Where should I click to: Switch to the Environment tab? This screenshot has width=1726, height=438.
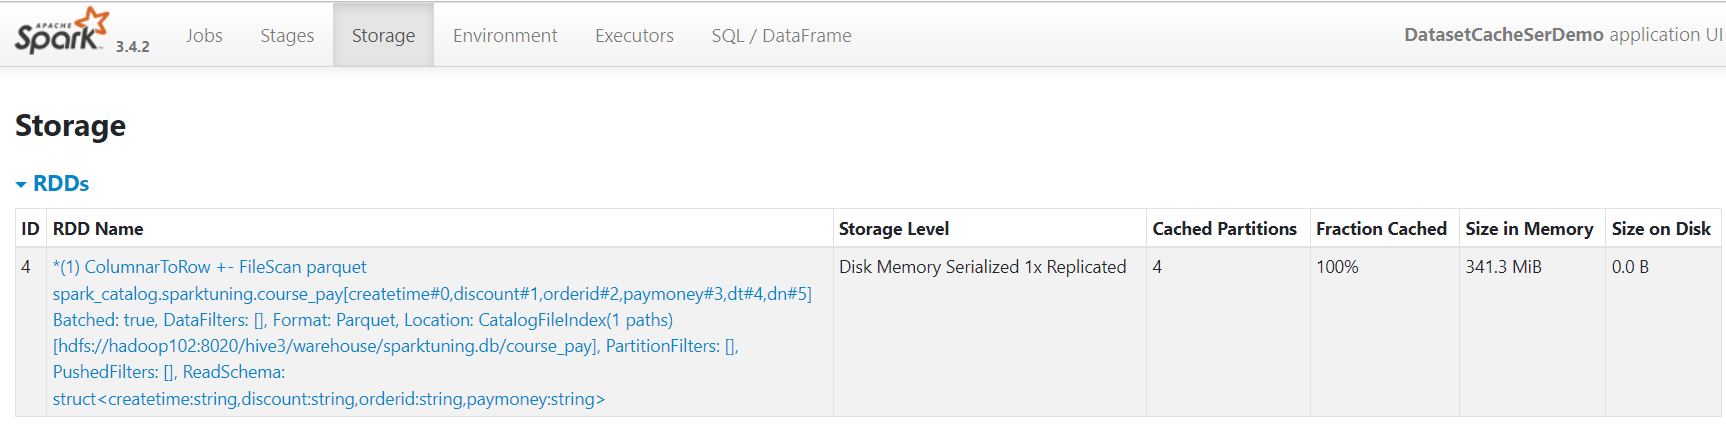click(505, 35)
